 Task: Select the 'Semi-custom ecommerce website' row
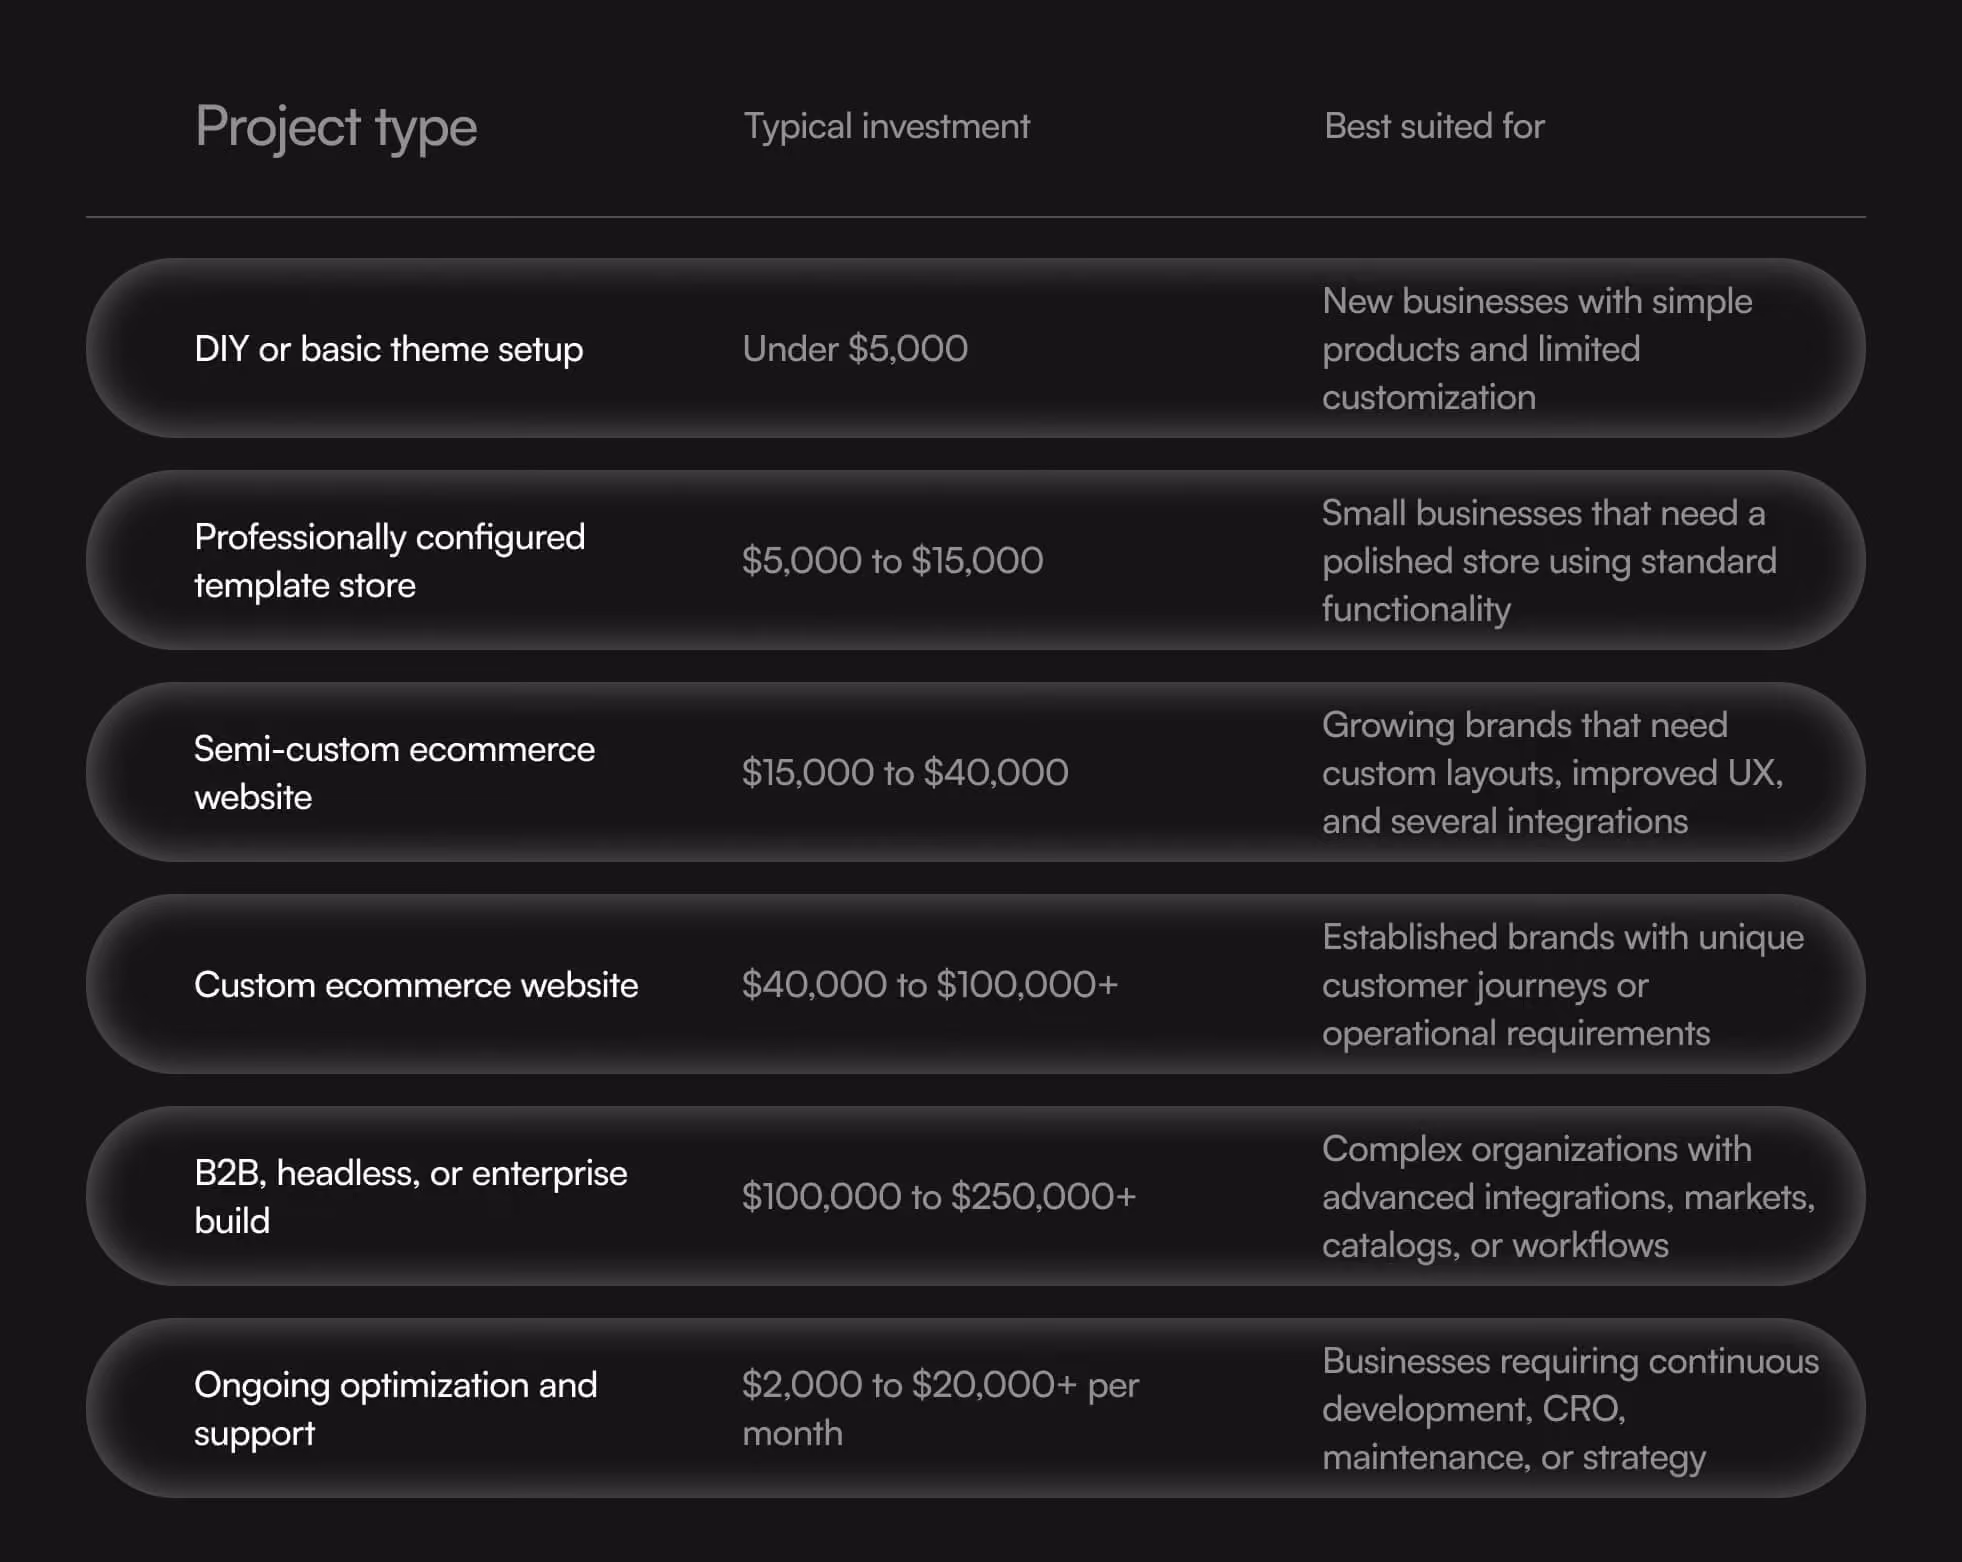[975, 772]
